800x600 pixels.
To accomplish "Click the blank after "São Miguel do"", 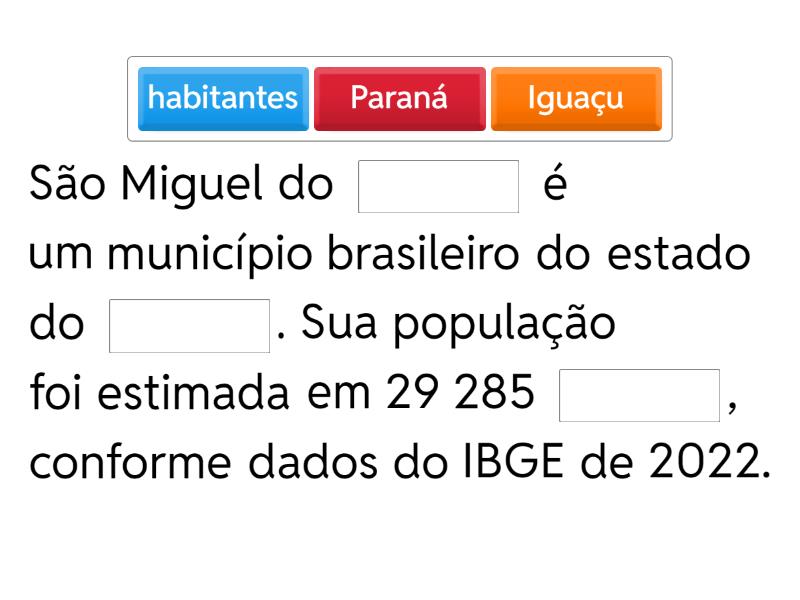I will pos(438,186).
